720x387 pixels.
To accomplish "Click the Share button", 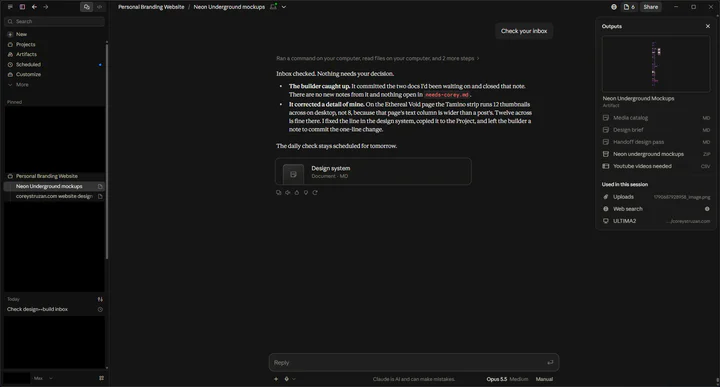I will [x=651, y=7].
